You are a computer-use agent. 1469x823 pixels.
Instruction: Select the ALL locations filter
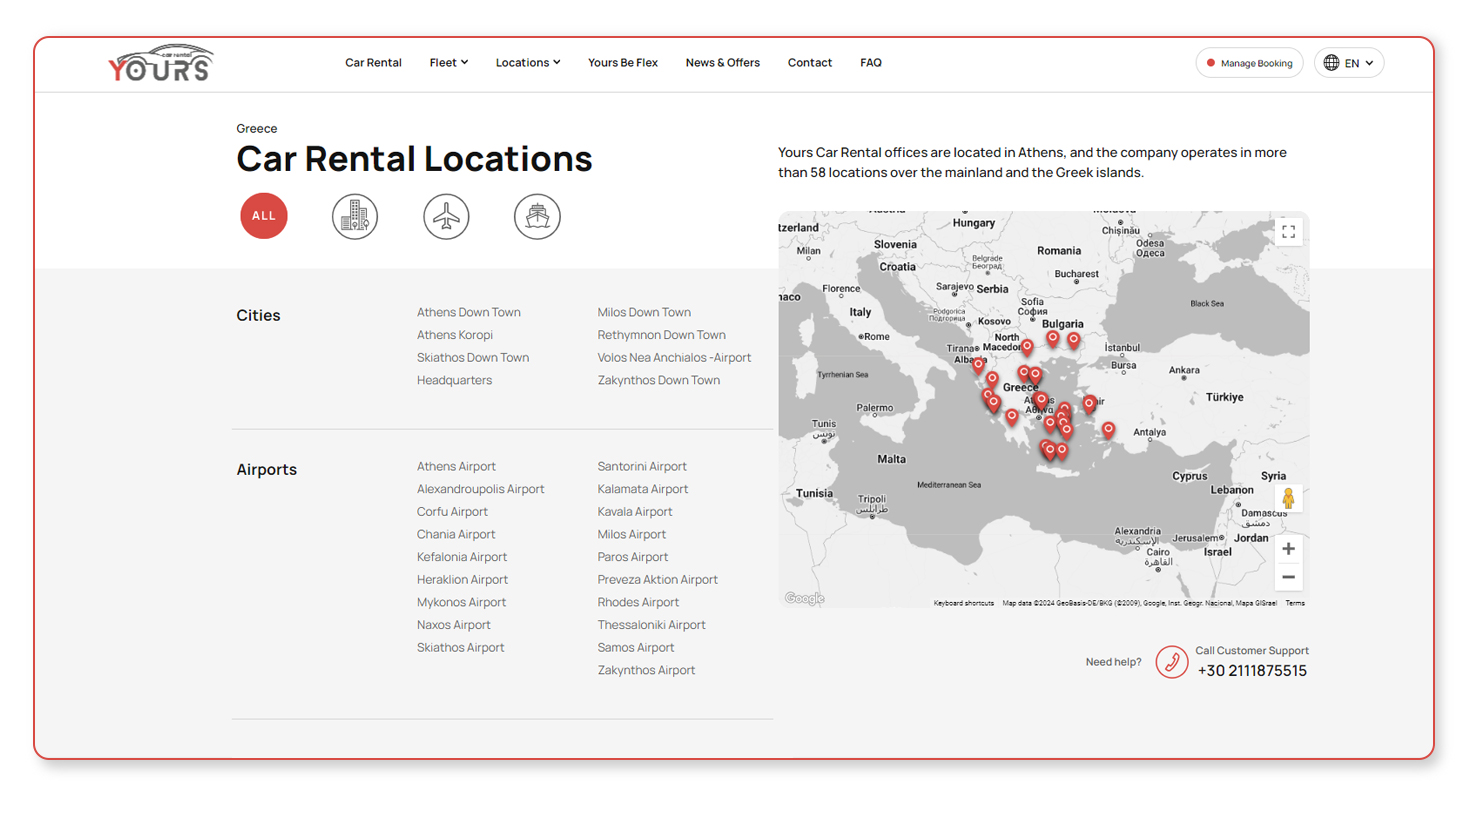264,216
